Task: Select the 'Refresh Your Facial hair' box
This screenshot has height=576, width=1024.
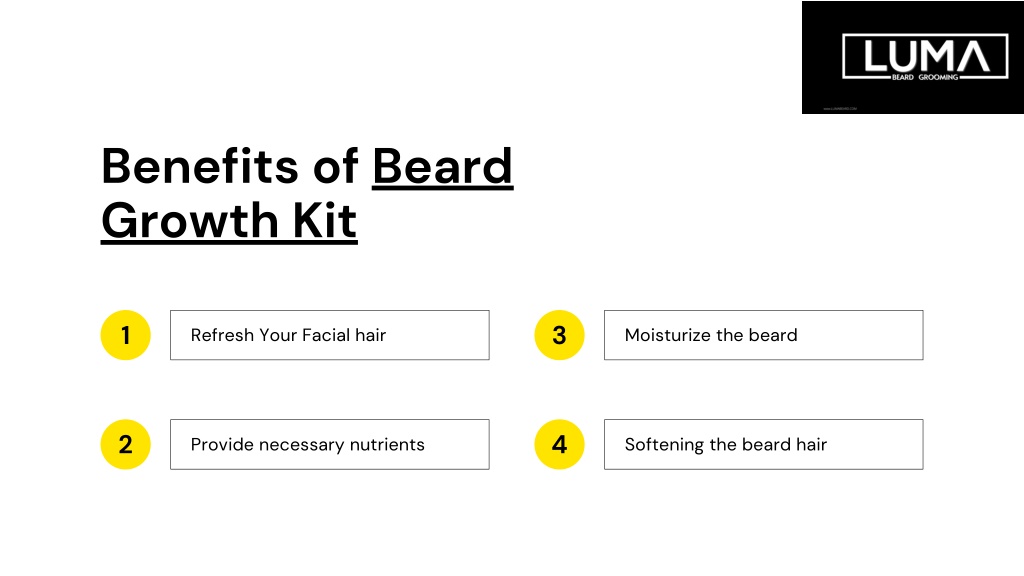Action: tap(330, 335)
